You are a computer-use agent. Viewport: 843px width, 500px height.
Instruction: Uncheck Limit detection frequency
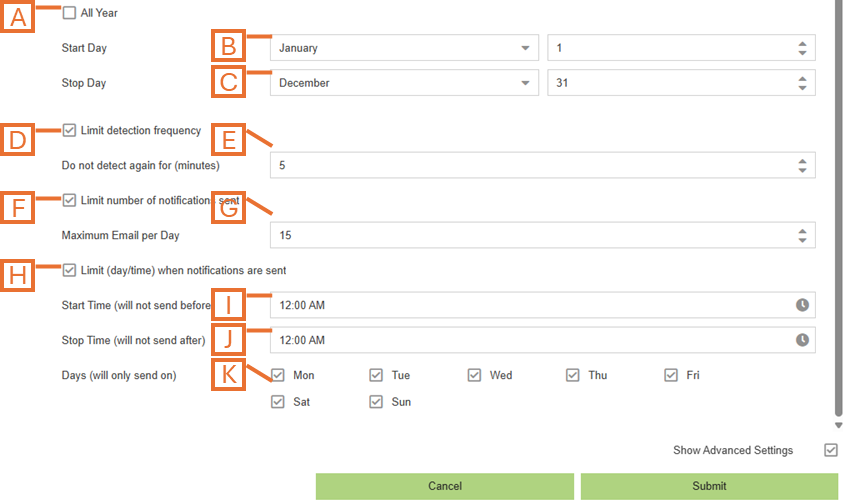69,130
